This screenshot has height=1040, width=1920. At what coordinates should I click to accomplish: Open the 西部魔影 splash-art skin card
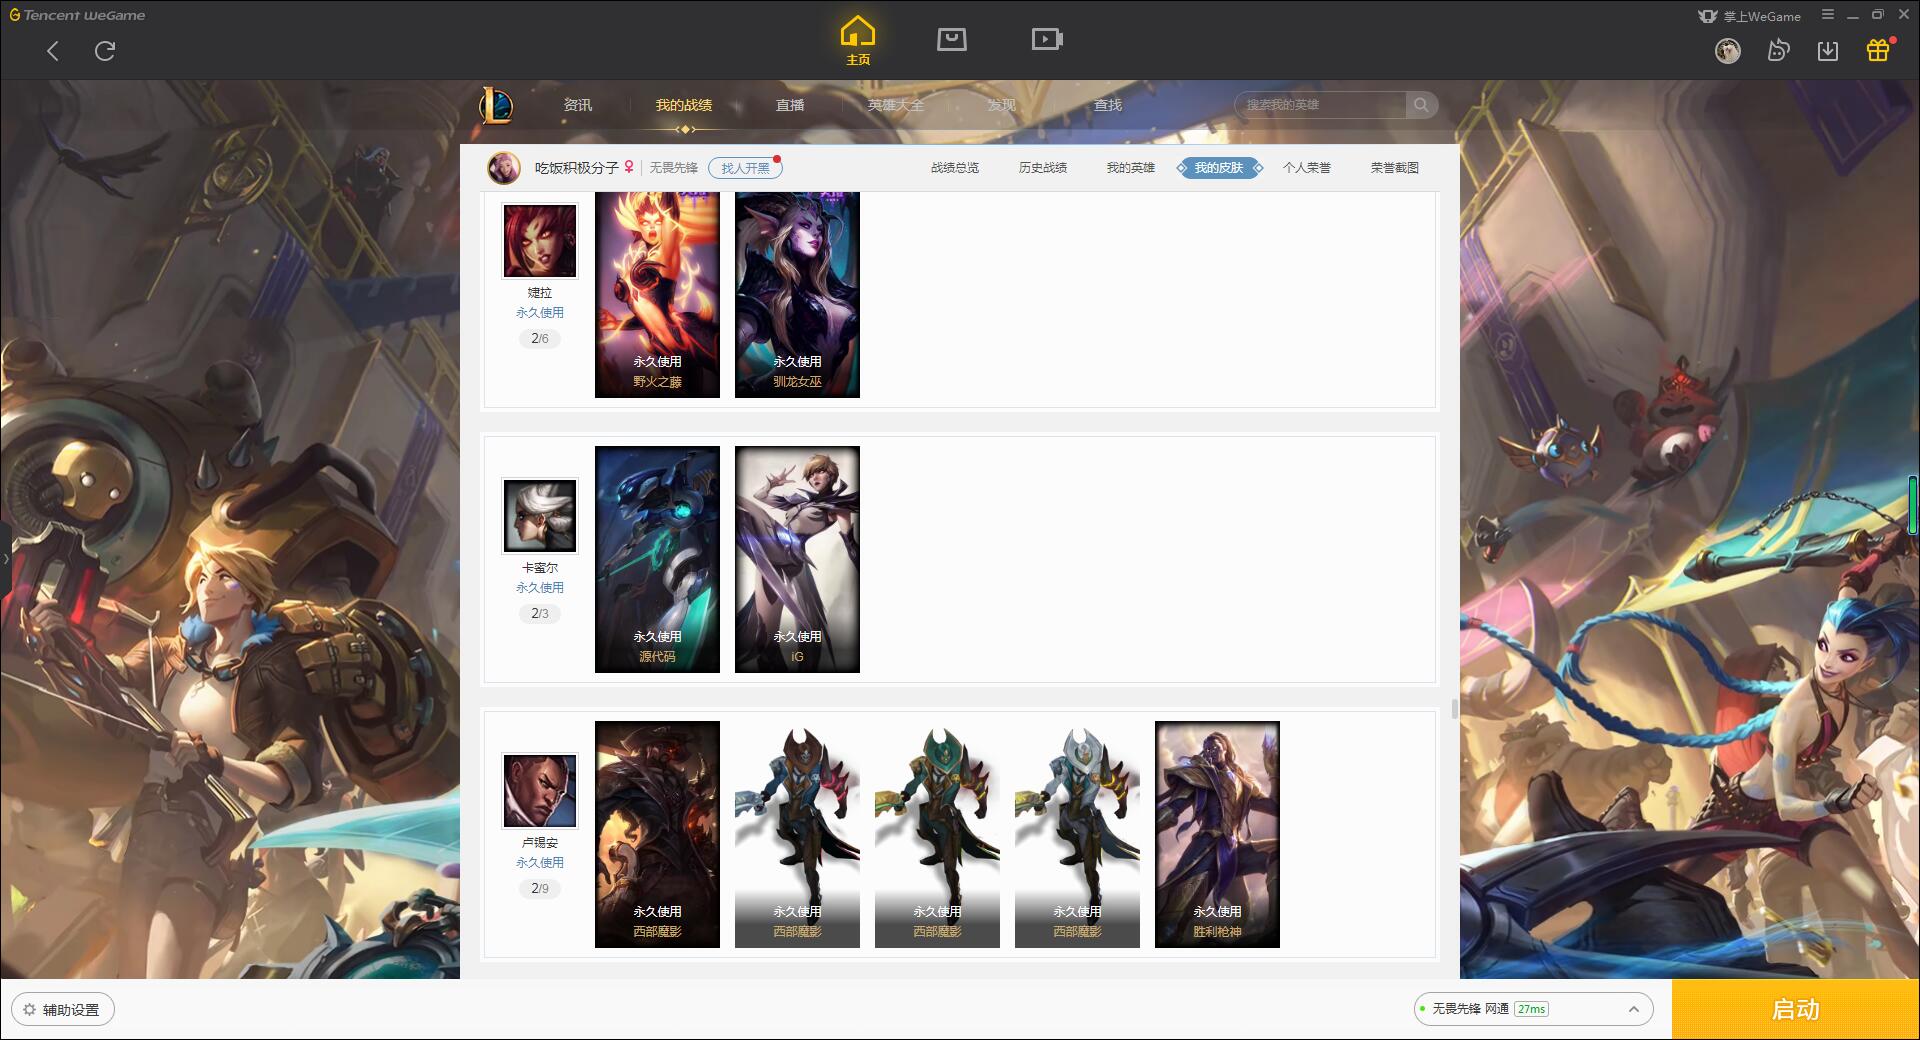[657, 834]
